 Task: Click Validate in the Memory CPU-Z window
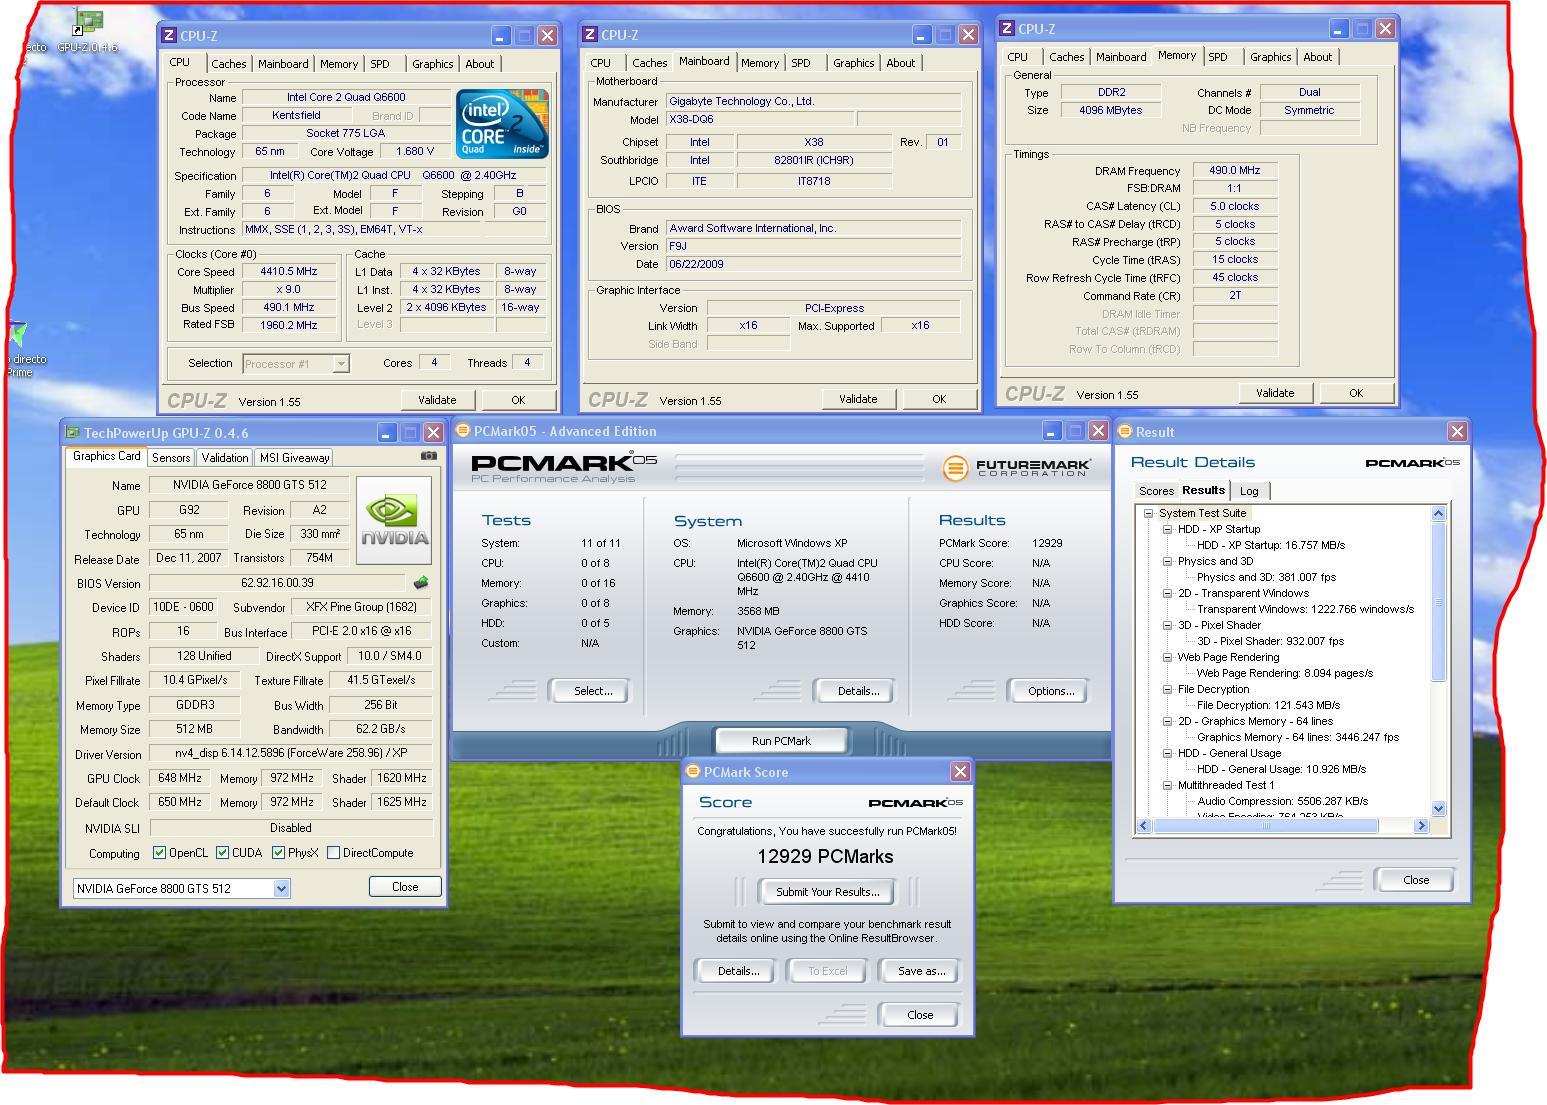[1275, 393]
